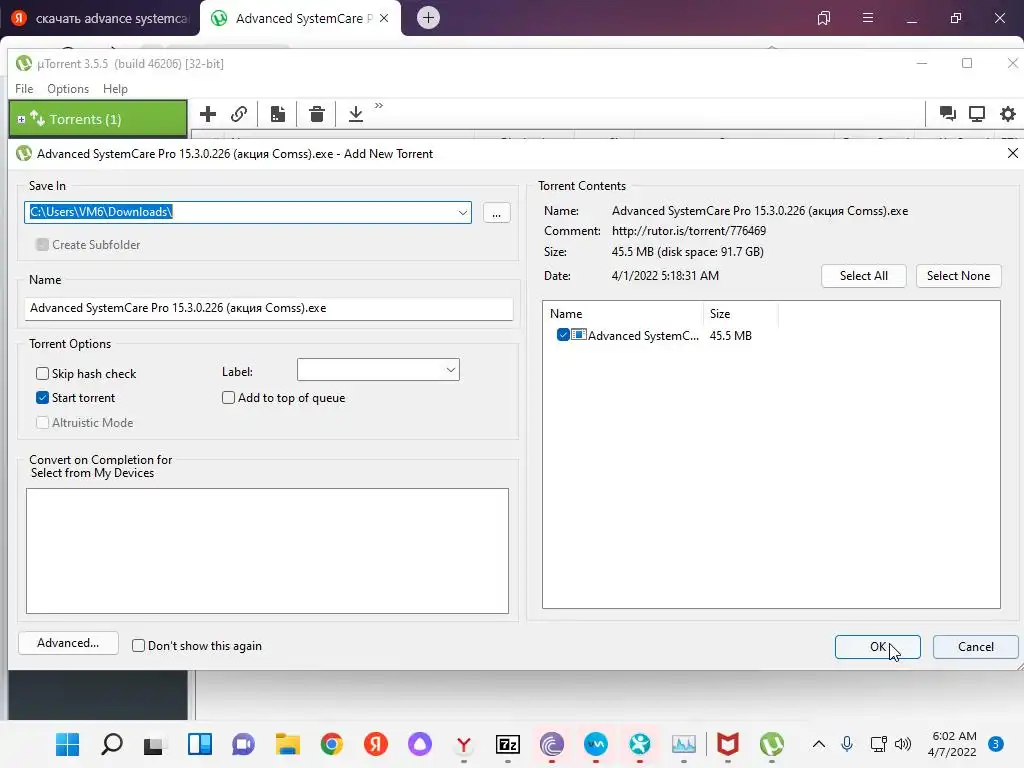Click the Select All button
Viewport: 1024px width, 768px height.
863,276
